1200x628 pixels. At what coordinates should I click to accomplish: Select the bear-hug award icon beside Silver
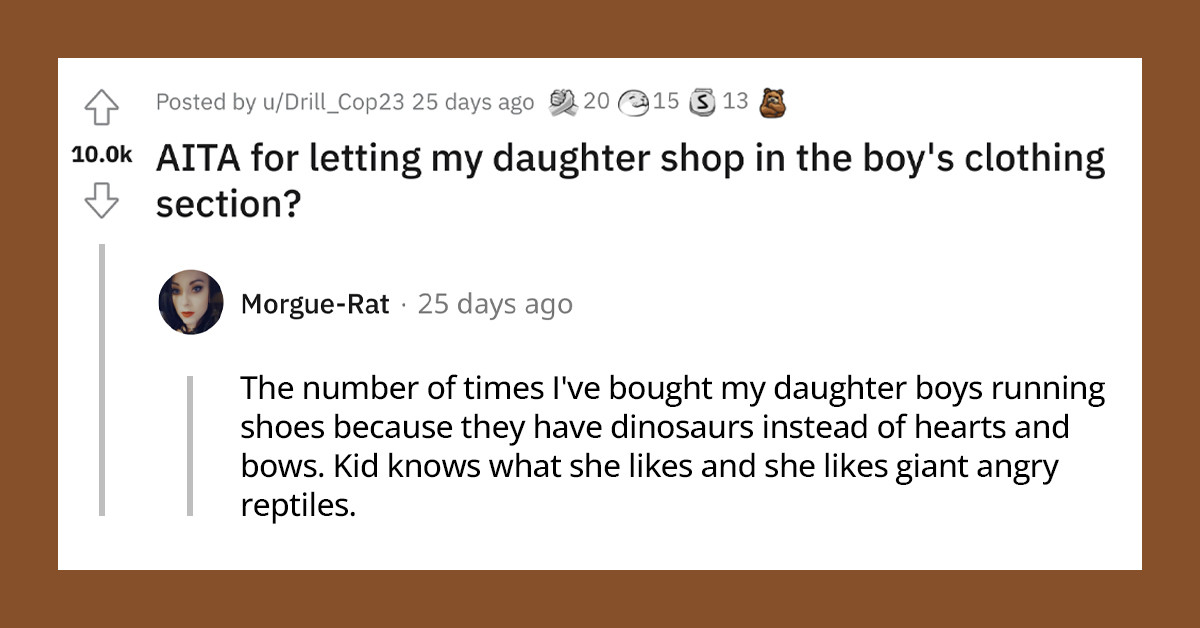774,101
